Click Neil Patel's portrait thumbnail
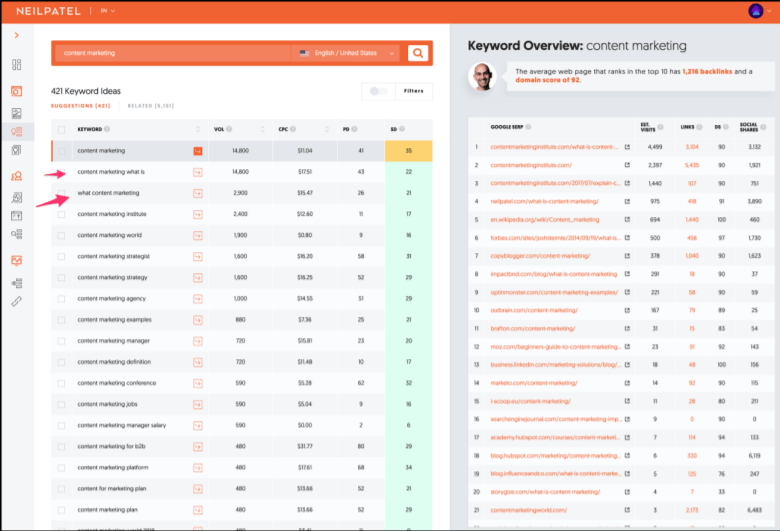The image size is (780, 531). tap(482, 77)
